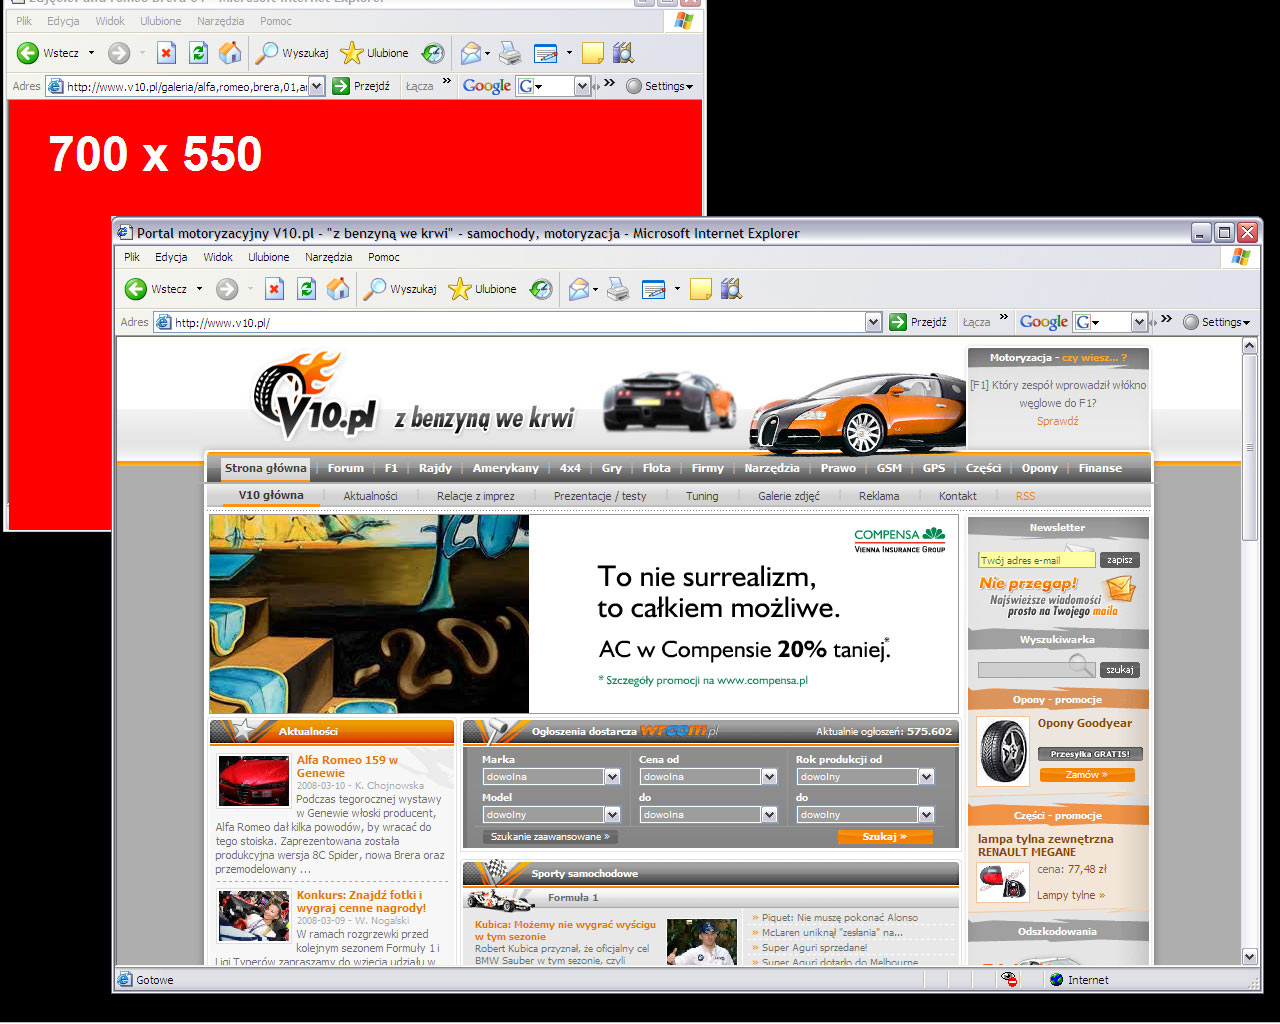This screenshot has height=1024, width=1280.
Task: Stop page loading in the V10.pl window
Action: coord(274,289)
